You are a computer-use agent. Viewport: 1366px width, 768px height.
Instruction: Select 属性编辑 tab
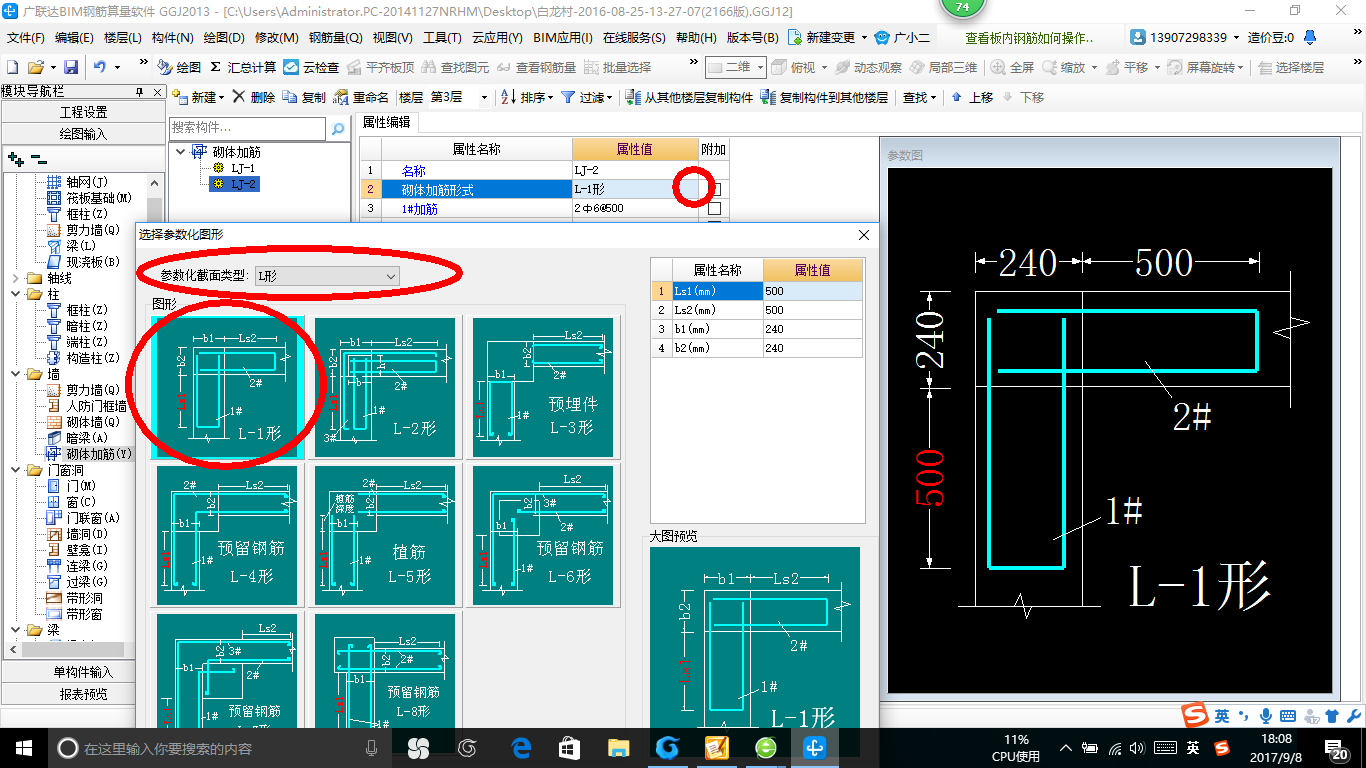tap(386, 122)
